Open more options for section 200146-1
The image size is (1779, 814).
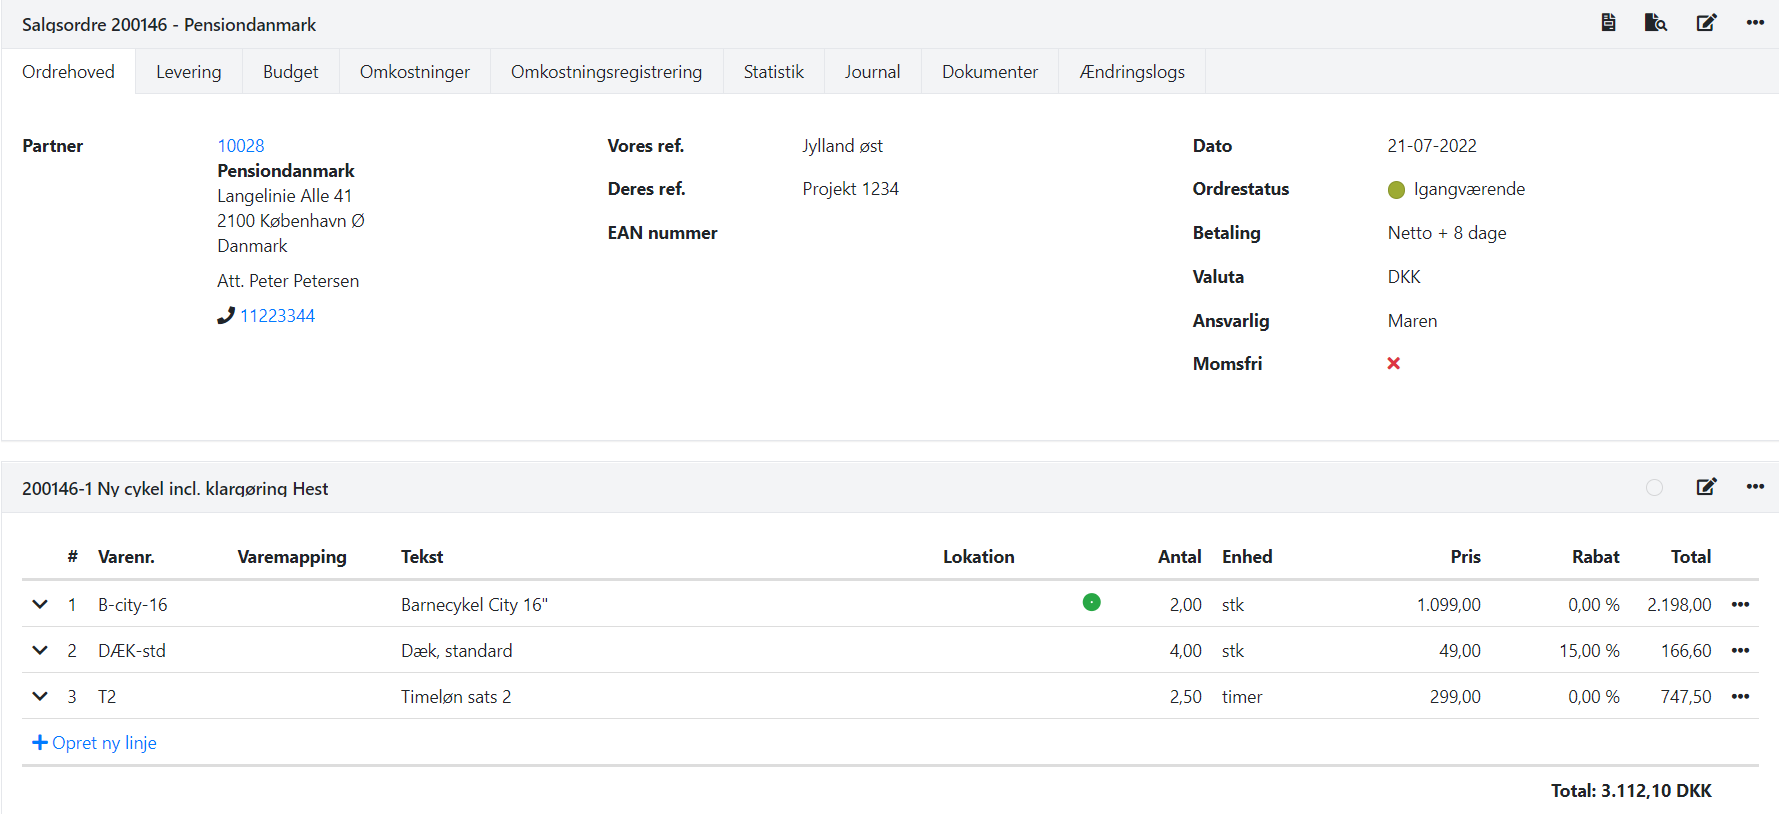(x=1755, y=487)
